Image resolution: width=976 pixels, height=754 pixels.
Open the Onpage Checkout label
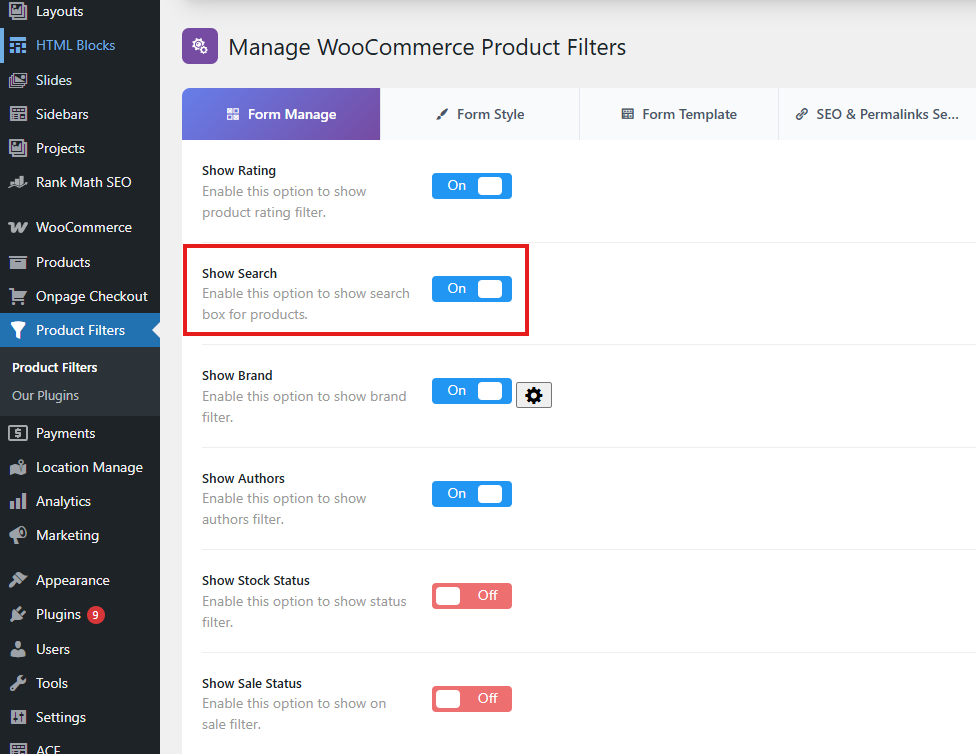tap(92, 296)
